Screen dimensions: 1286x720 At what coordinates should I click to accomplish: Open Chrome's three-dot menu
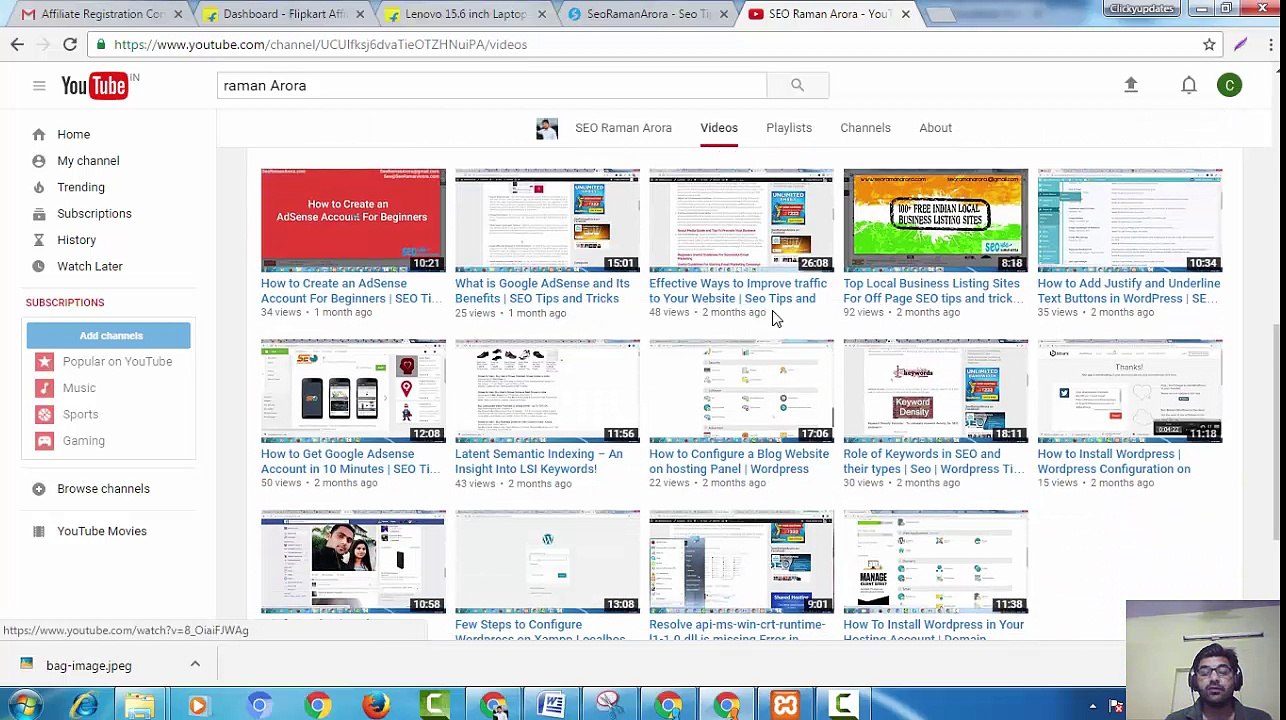pos(1271,44)
